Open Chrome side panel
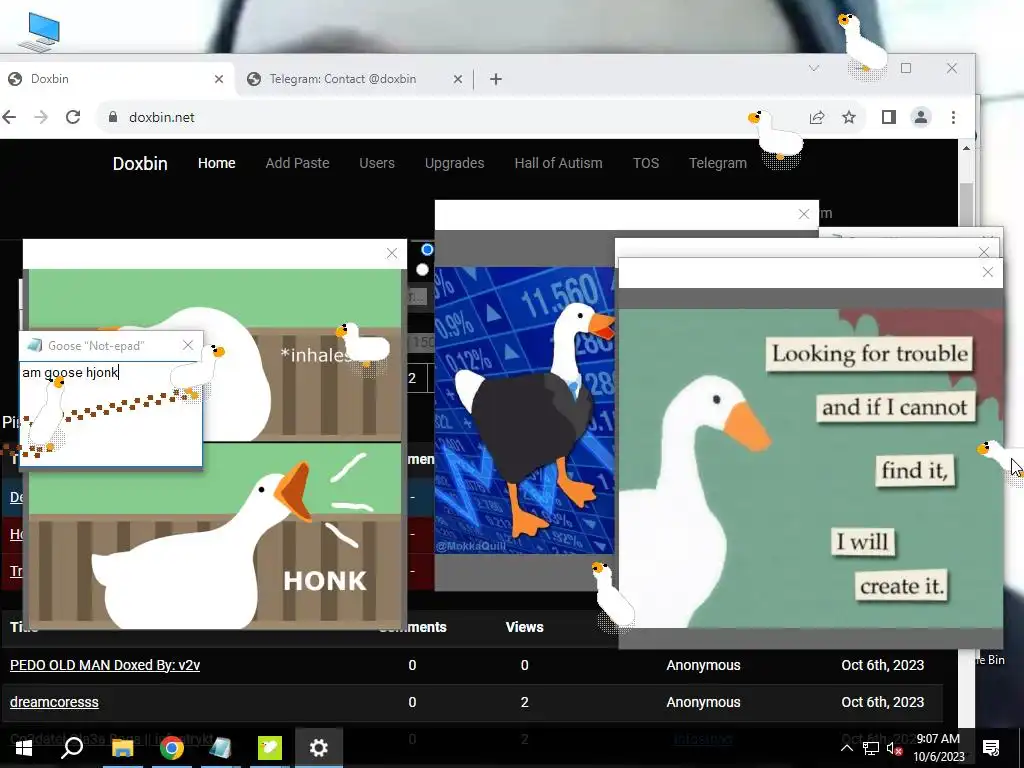This screenshot has height=768, width=1024. pyautogui.click(x=889, y=118)
